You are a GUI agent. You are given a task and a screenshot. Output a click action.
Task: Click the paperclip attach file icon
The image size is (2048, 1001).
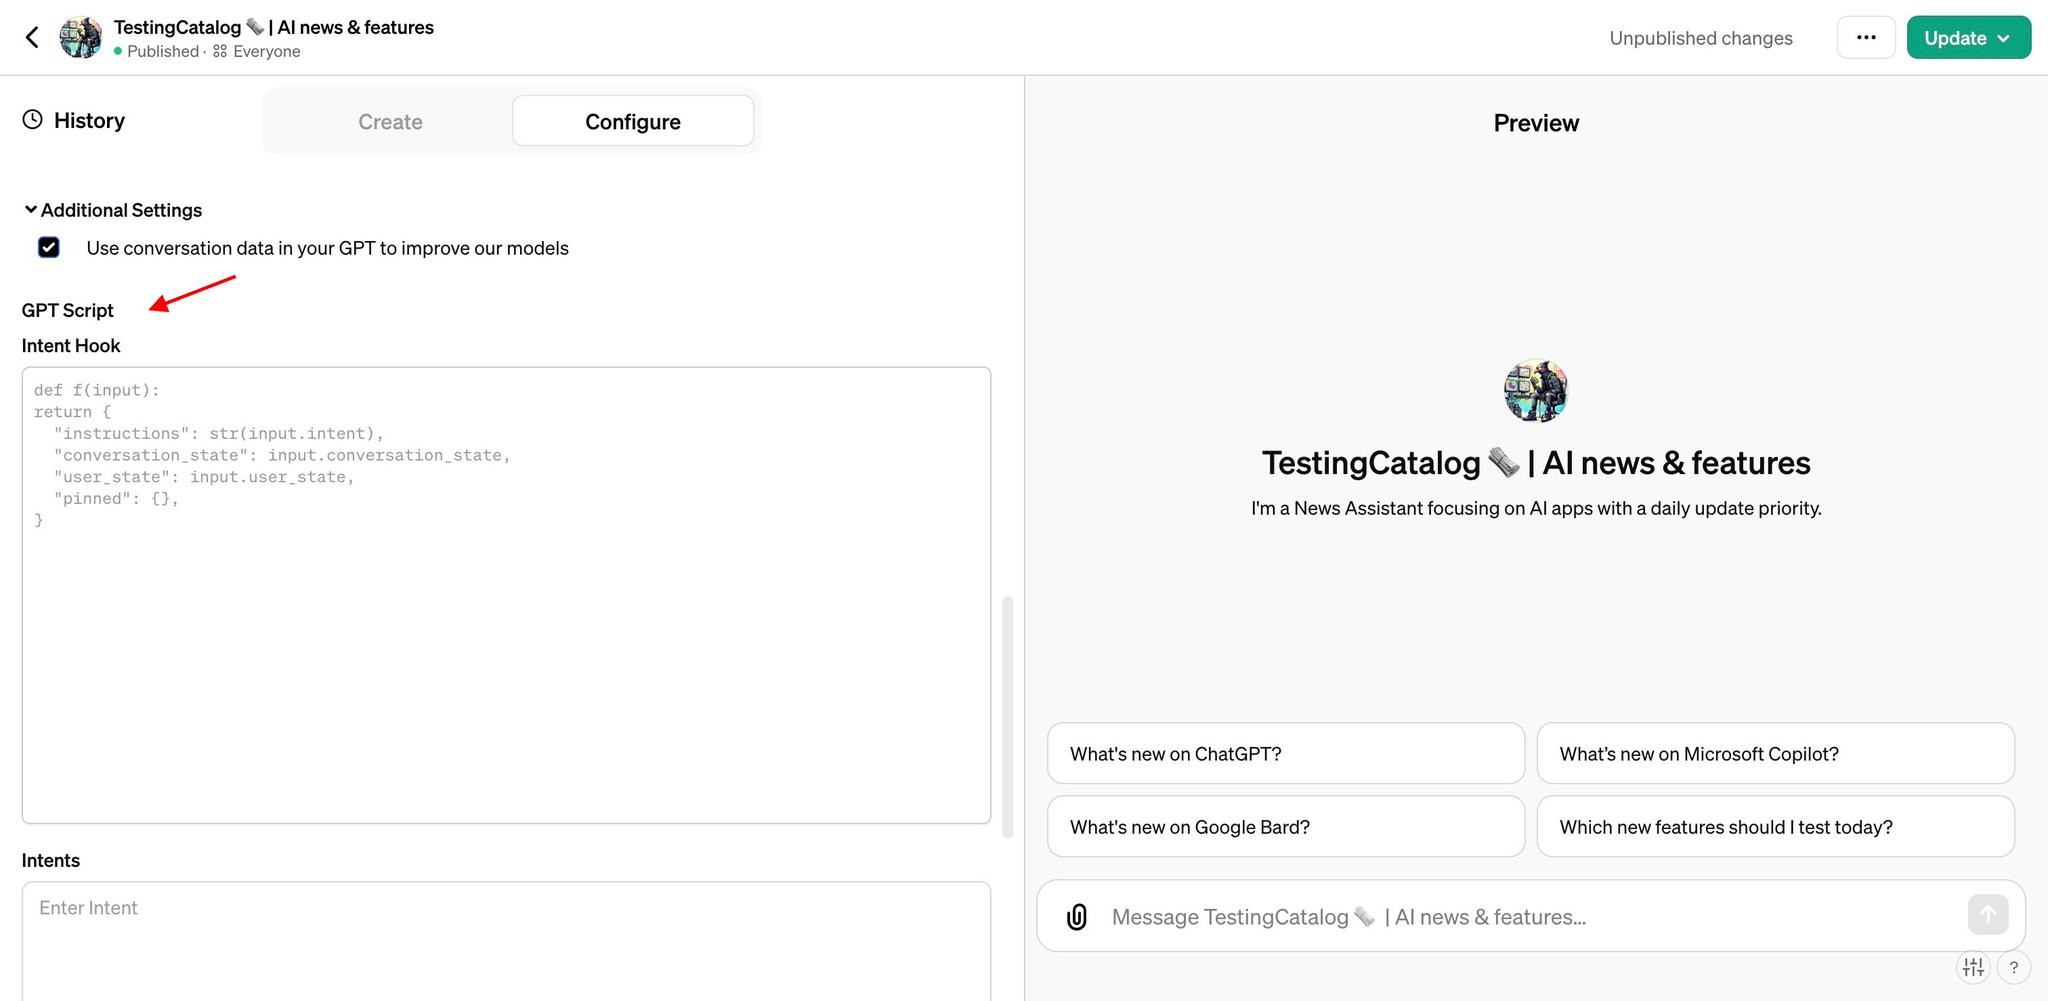tap(1077, 917)
